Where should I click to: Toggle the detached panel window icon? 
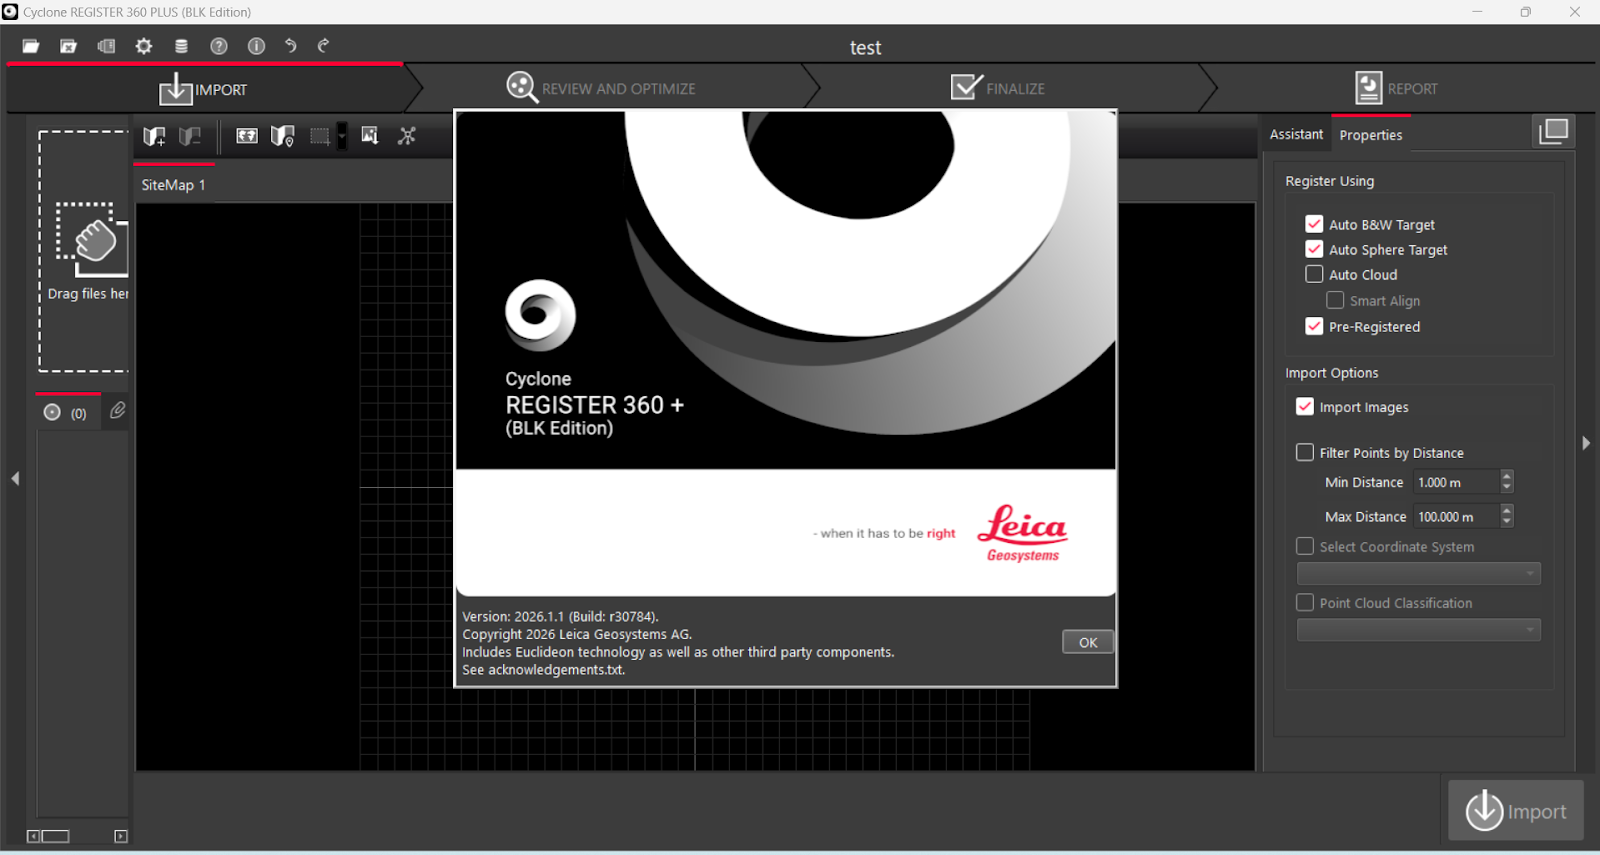(1553, 132)
